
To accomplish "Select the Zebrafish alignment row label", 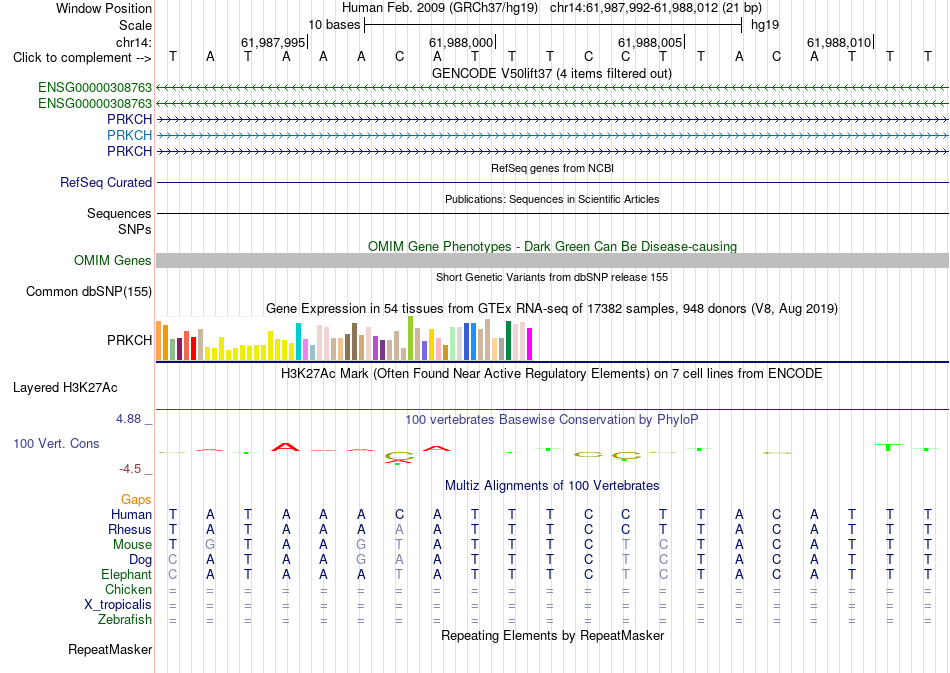I will (124, 620).
